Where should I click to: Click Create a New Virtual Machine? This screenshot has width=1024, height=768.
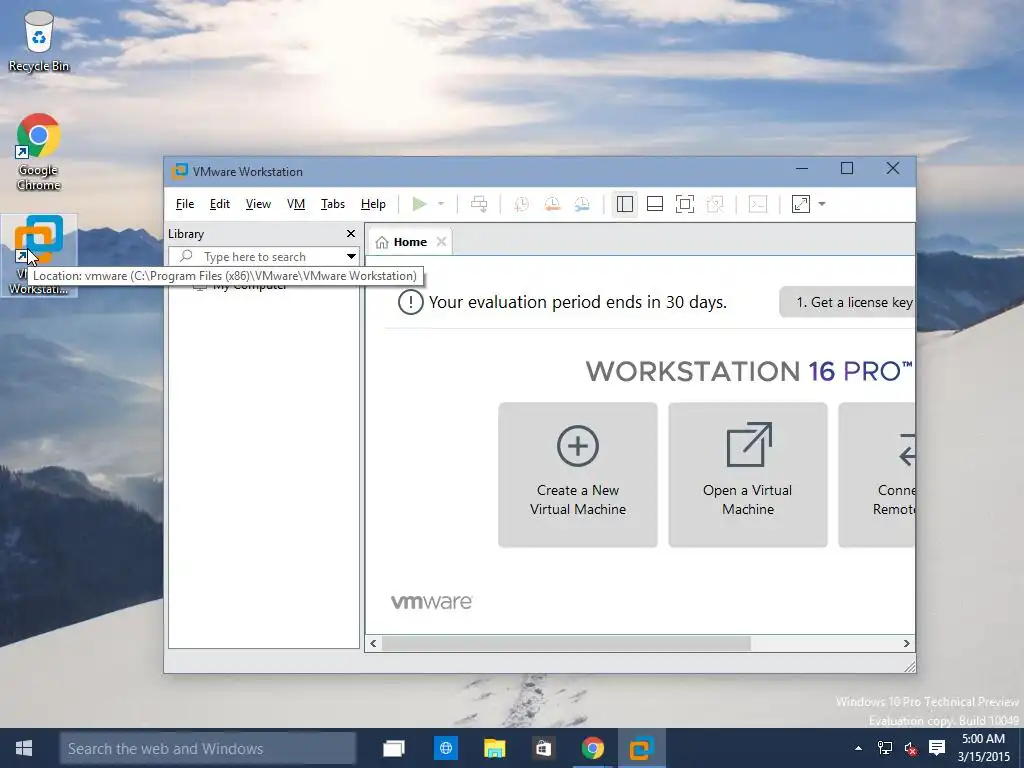coord(578,475)
